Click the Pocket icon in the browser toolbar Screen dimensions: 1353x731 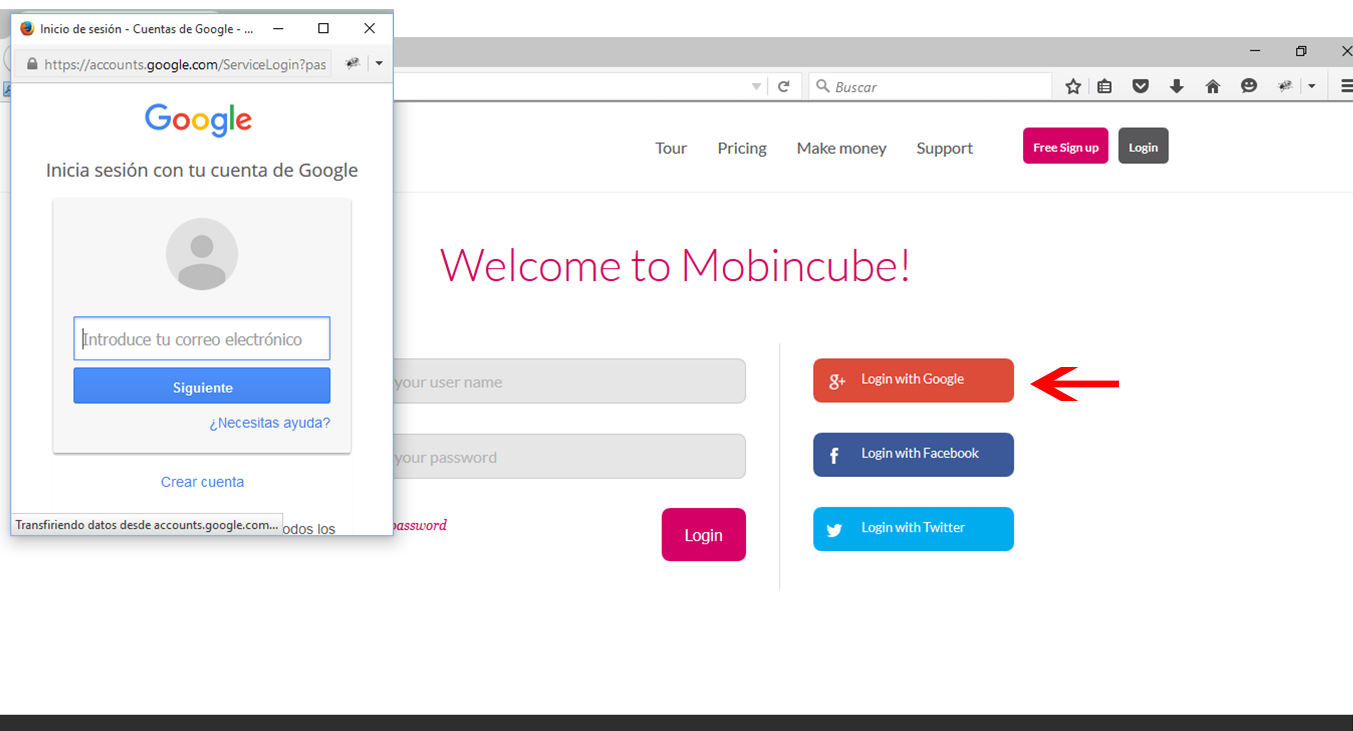click(1140, 87)
